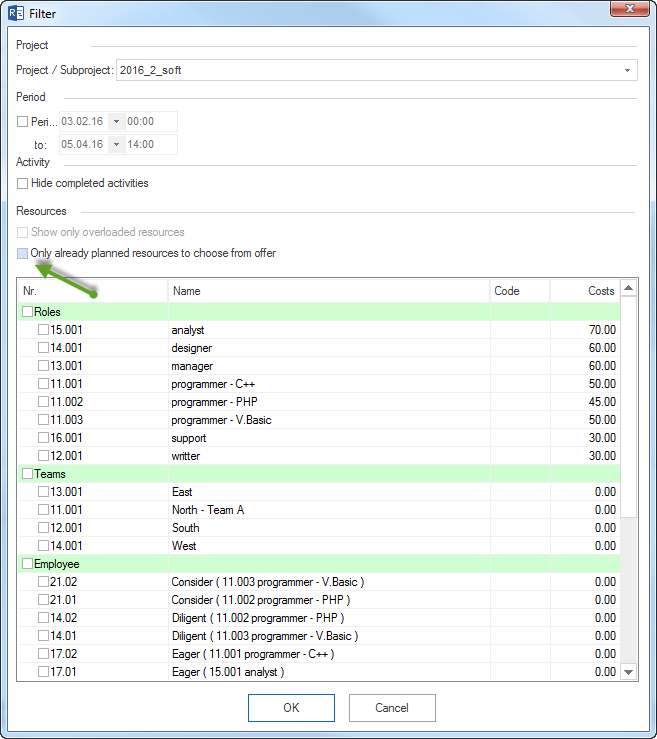Check the 14.02 Diligent employee checkbox

click(43, 617)
